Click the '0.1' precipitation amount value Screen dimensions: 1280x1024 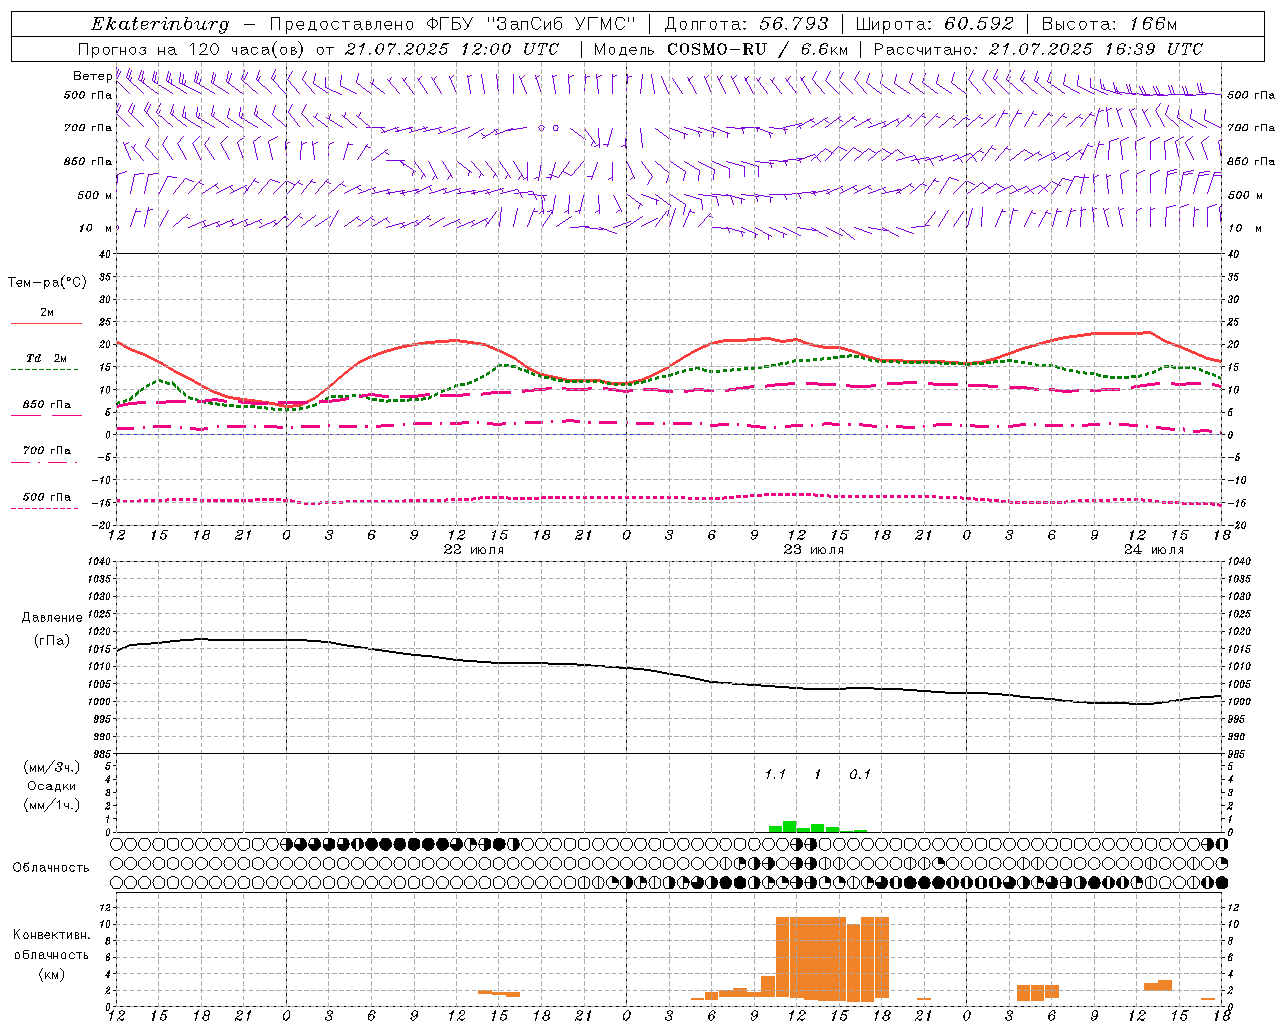[860, 775]
